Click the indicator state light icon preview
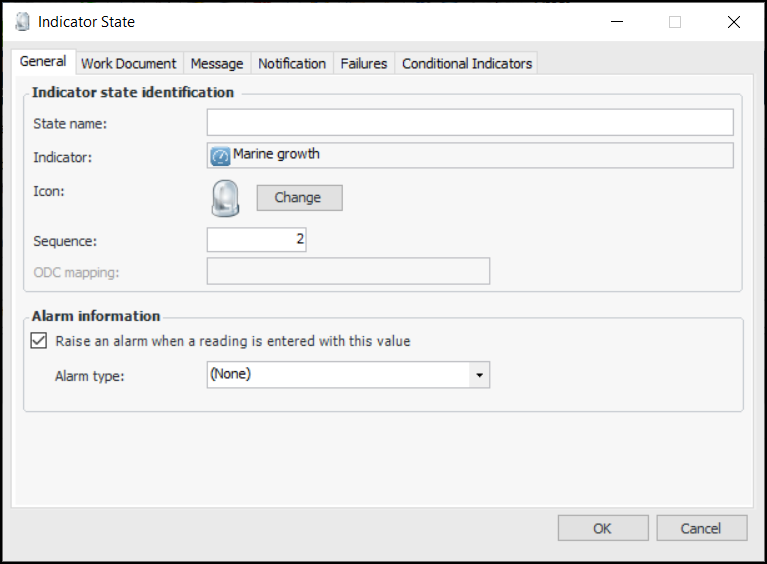767x564 pixels. click(x=225, y=198)
